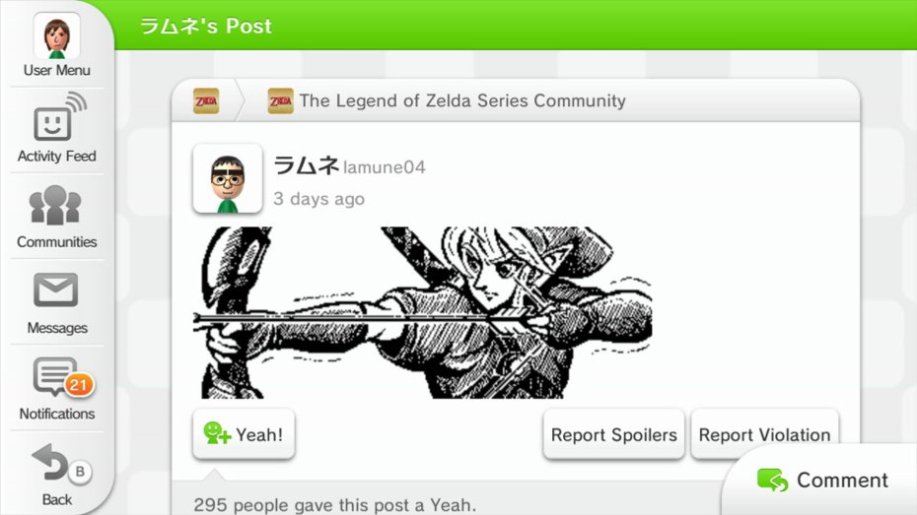Open the User Menu Mii avatar
Screen dimensions: 917x515
click(x=57, y=36)
